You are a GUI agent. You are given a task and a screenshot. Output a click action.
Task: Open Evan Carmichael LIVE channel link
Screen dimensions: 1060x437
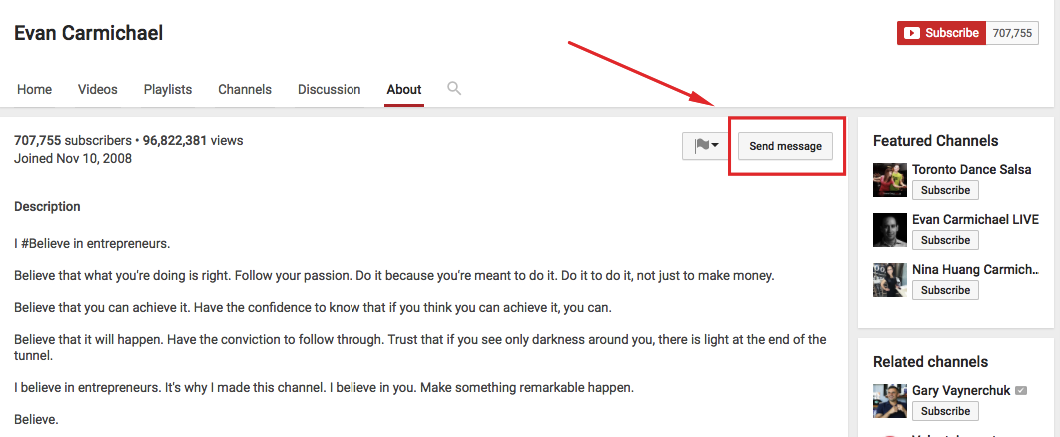pos(975,219)
